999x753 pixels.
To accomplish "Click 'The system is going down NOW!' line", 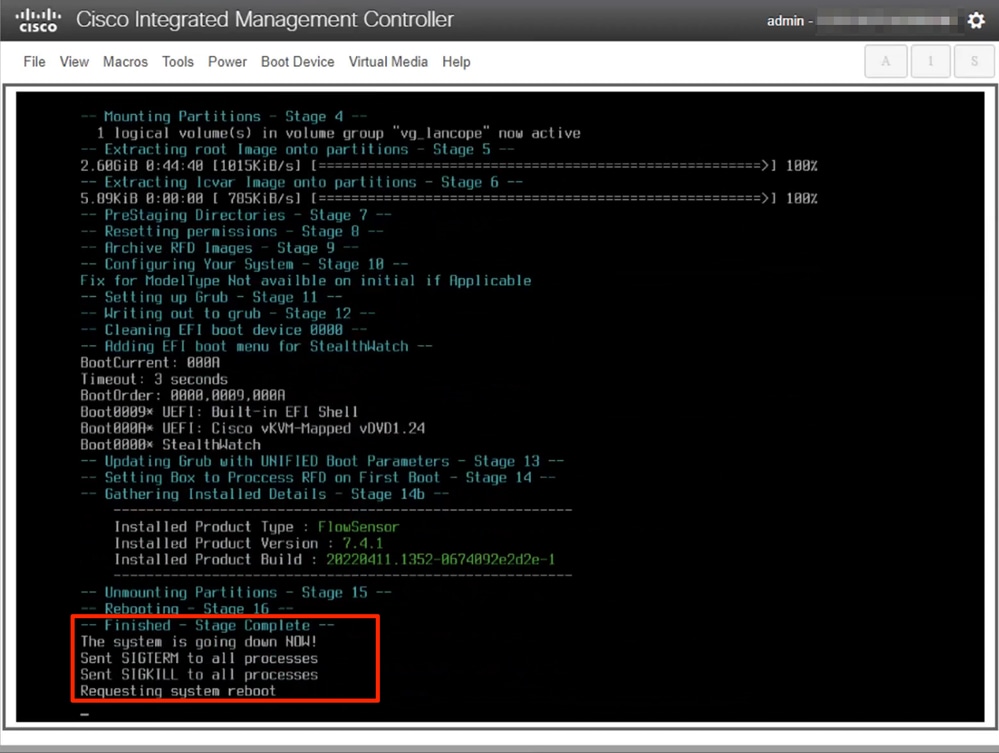I will [x=199, y=642].
